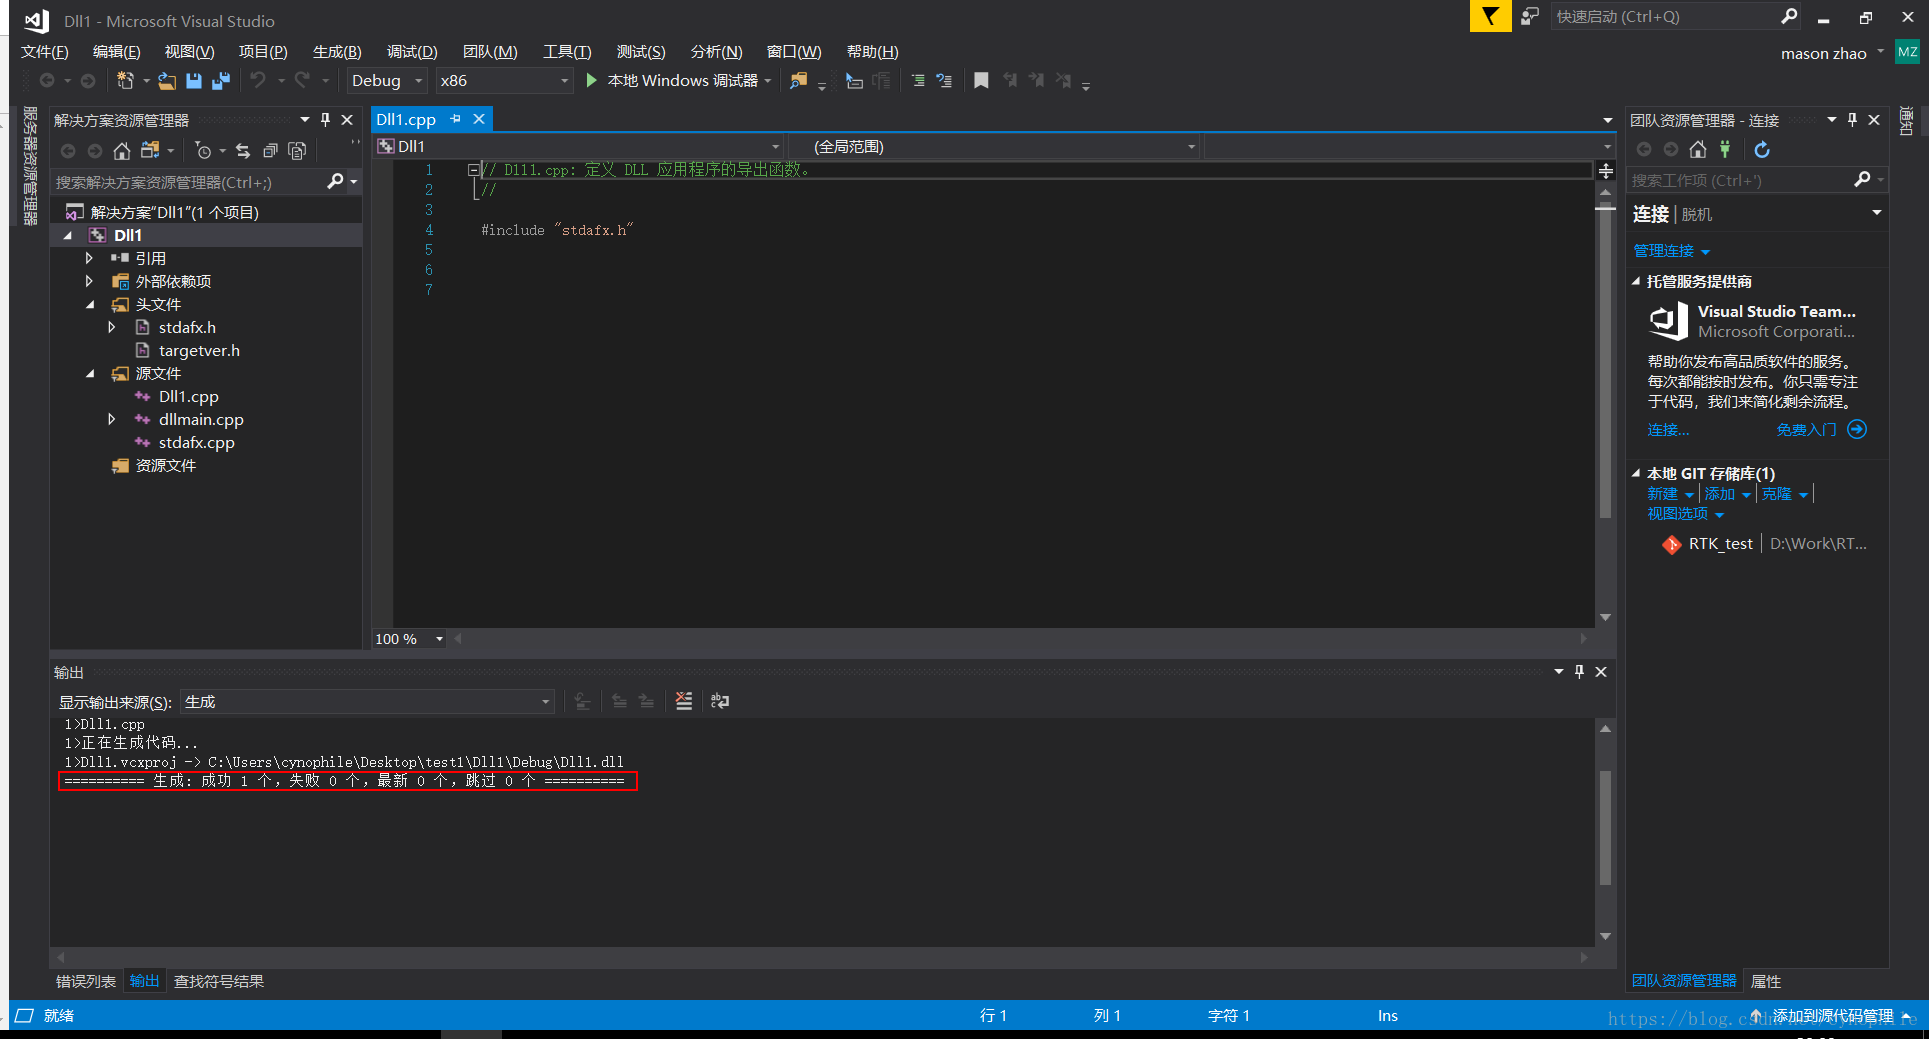Click the Uncomment selected lines icon
Viewport: 1929px width, 1039px height.
[x=944, y=80]
